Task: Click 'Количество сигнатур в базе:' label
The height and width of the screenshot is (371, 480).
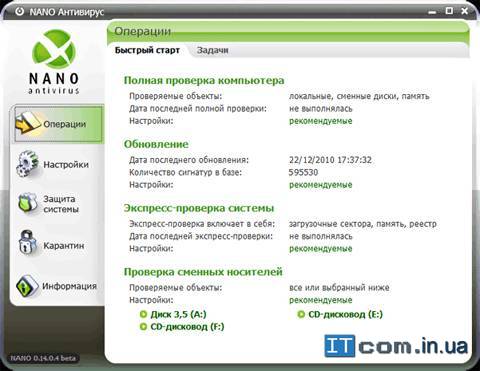Action: pos(185,172)
